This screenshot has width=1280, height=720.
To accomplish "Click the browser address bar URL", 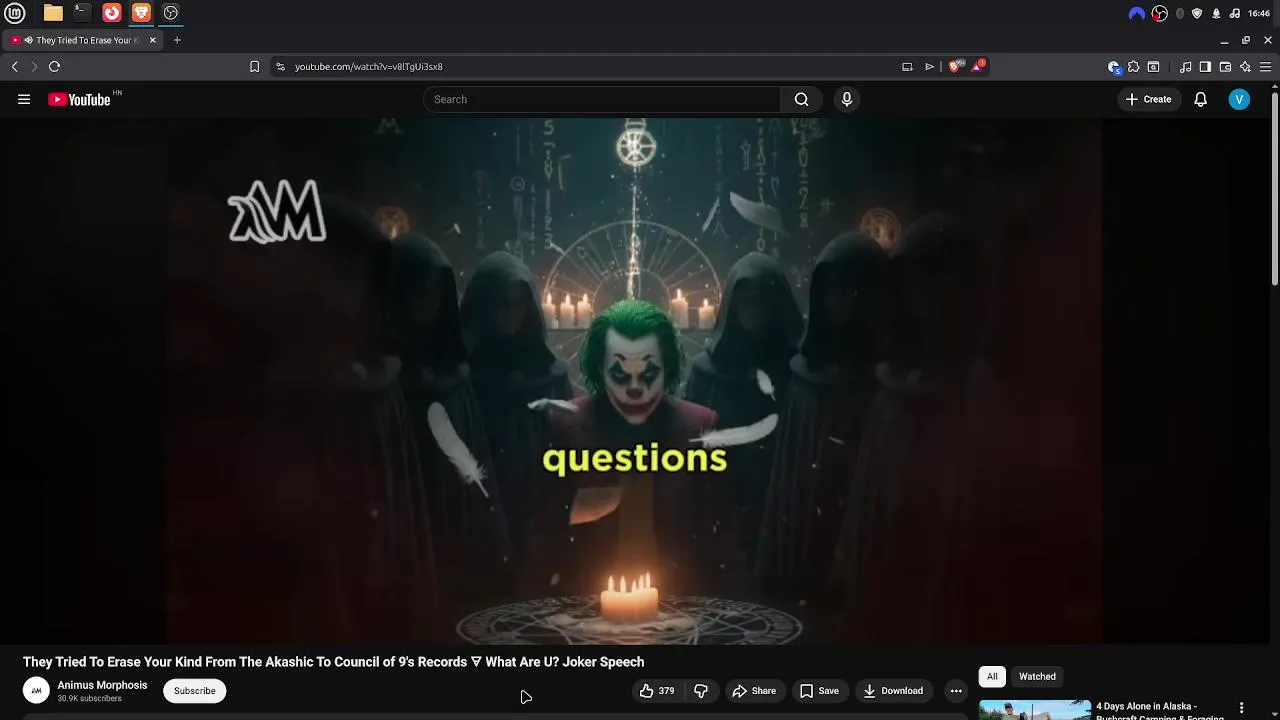I will click(x=368, y=67).
